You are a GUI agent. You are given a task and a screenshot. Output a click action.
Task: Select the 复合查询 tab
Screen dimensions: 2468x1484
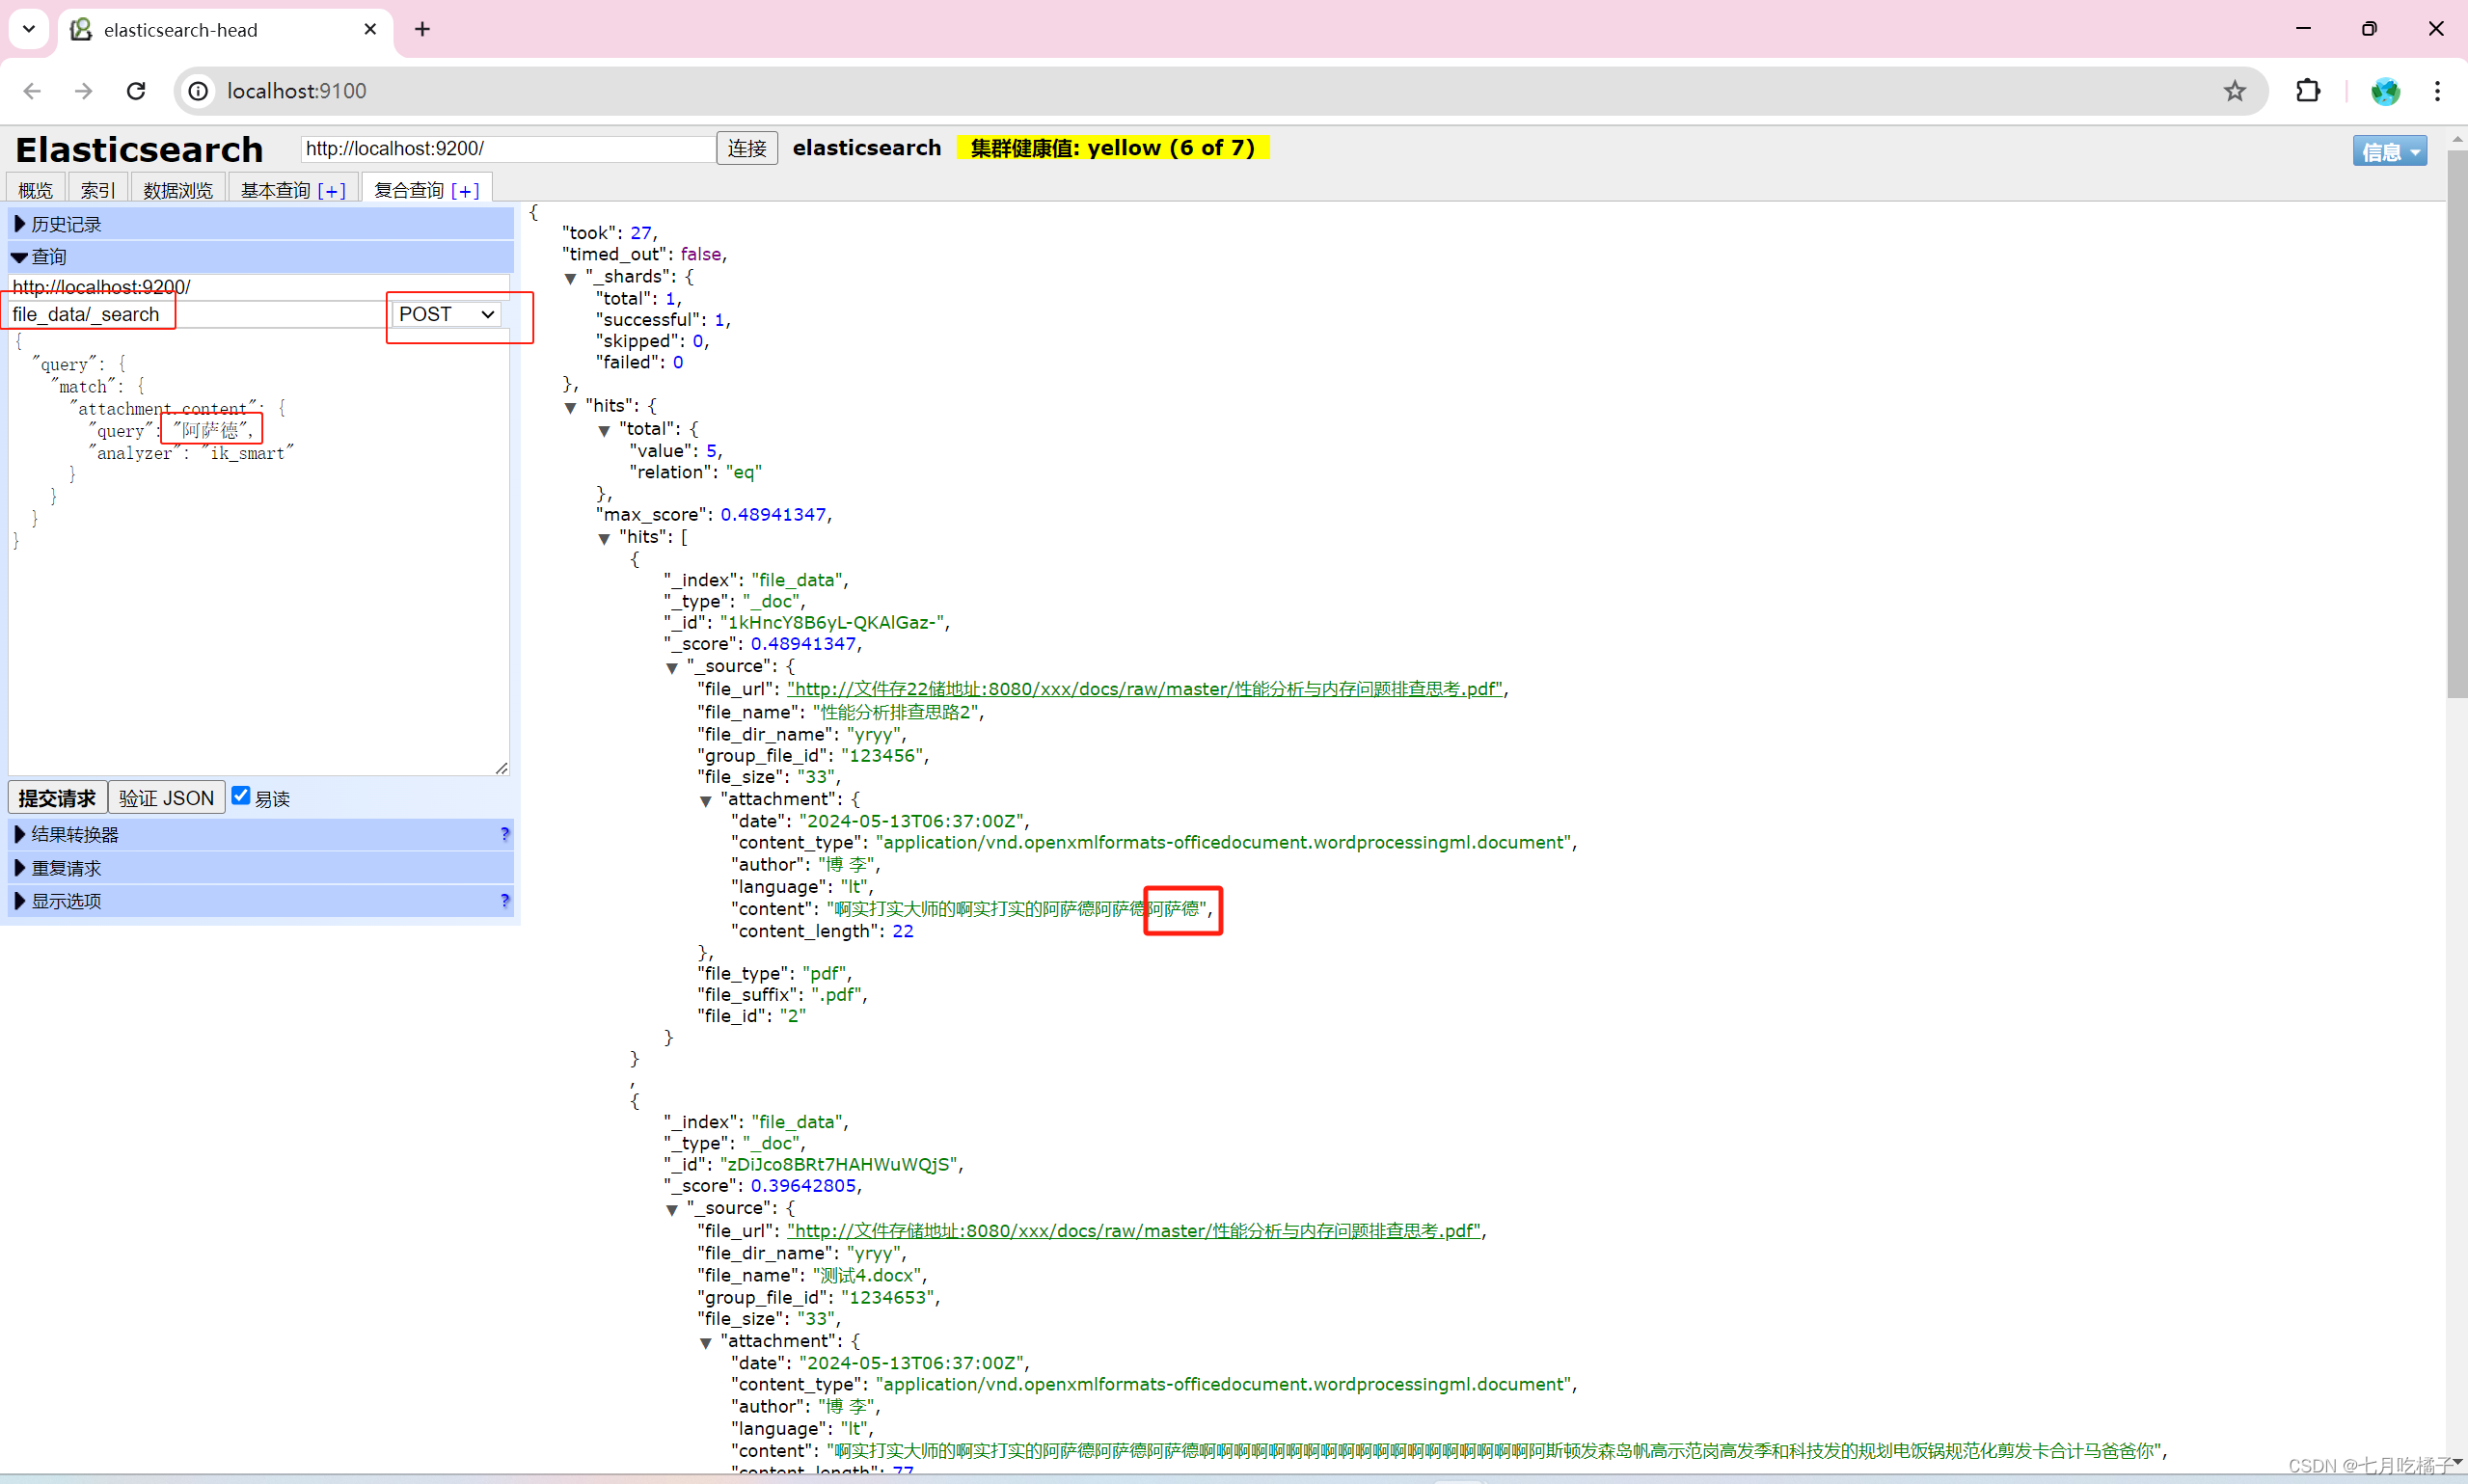[x=409, y=190]
